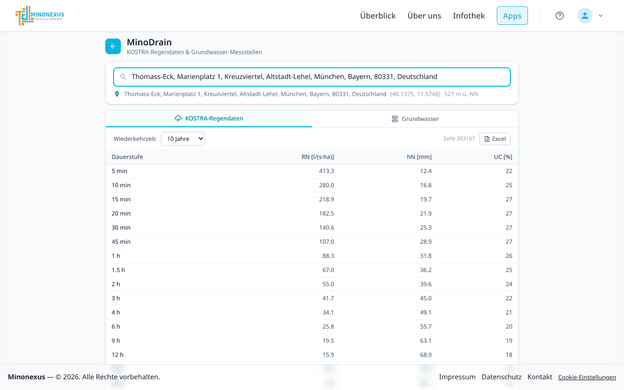Click the hN [mm] column header
Image resolution: width=624 pixels, height=390 pixels.
[419, 157]
